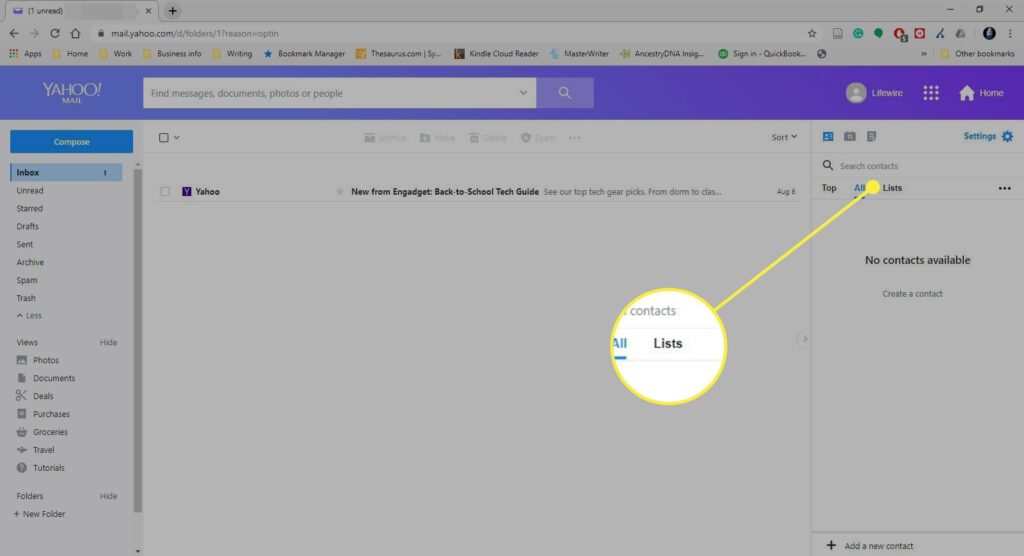Open the contacts panel icon
The height and width of the screenshot is (556, 1024).
pyautogui.click(x=828, y=136)
